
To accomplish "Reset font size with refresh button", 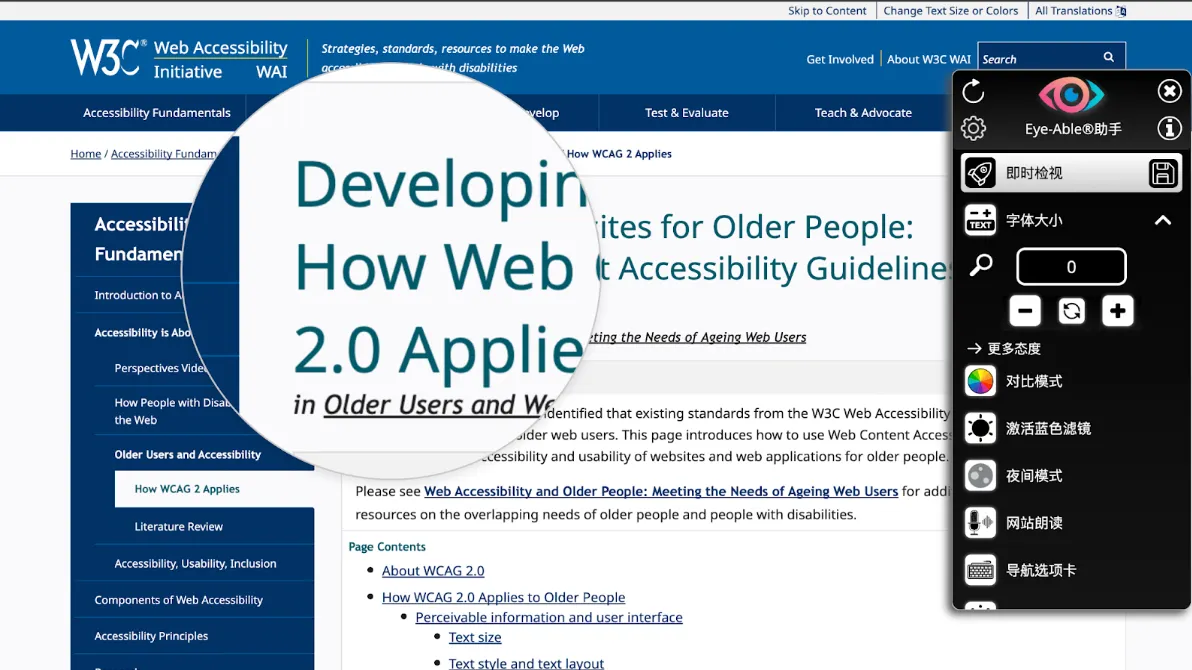I will coord(1071,311).
